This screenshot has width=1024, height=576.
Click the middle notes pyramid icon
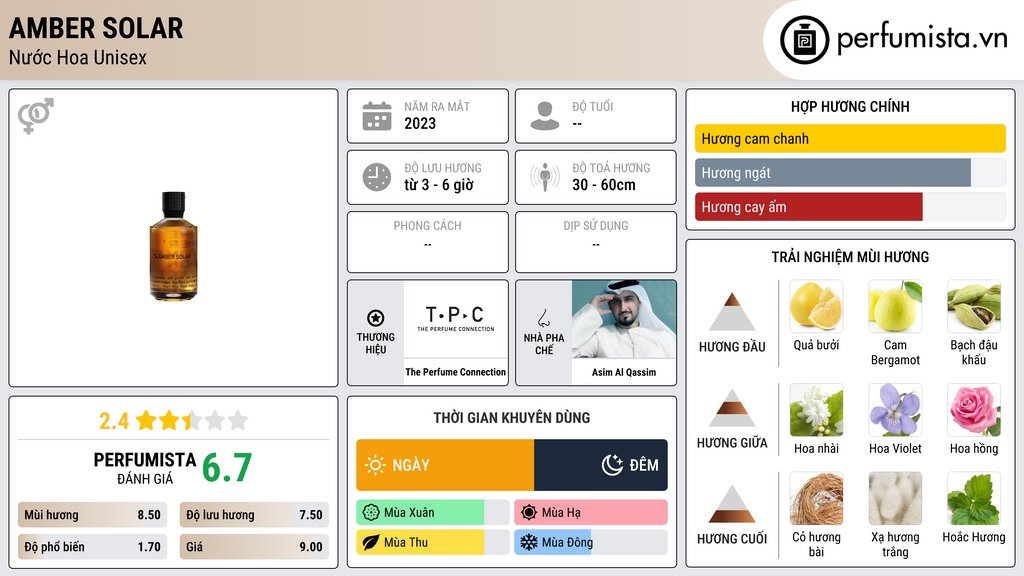(x=732, y=408)
